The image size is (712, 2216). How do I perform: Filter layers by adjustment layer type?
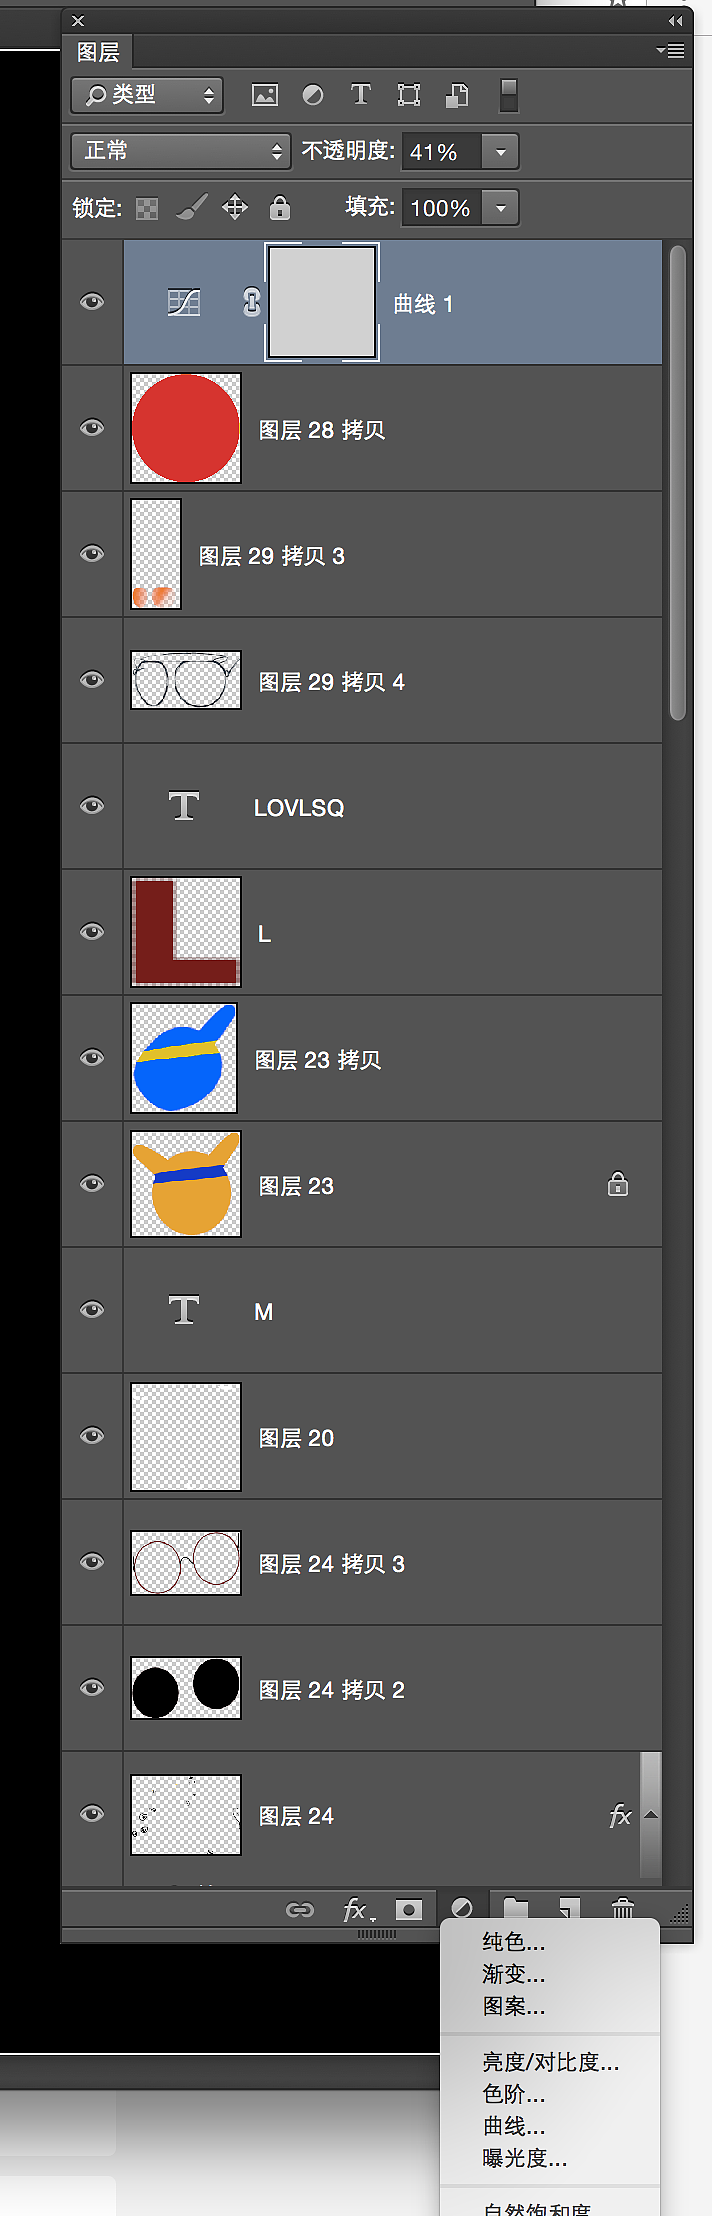(x=313, y=95)
